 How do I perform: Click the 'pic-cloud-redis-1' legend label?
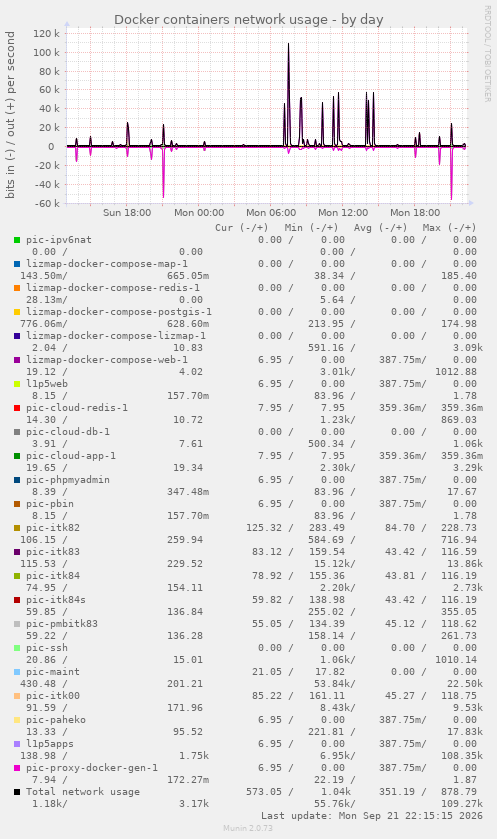77,408
